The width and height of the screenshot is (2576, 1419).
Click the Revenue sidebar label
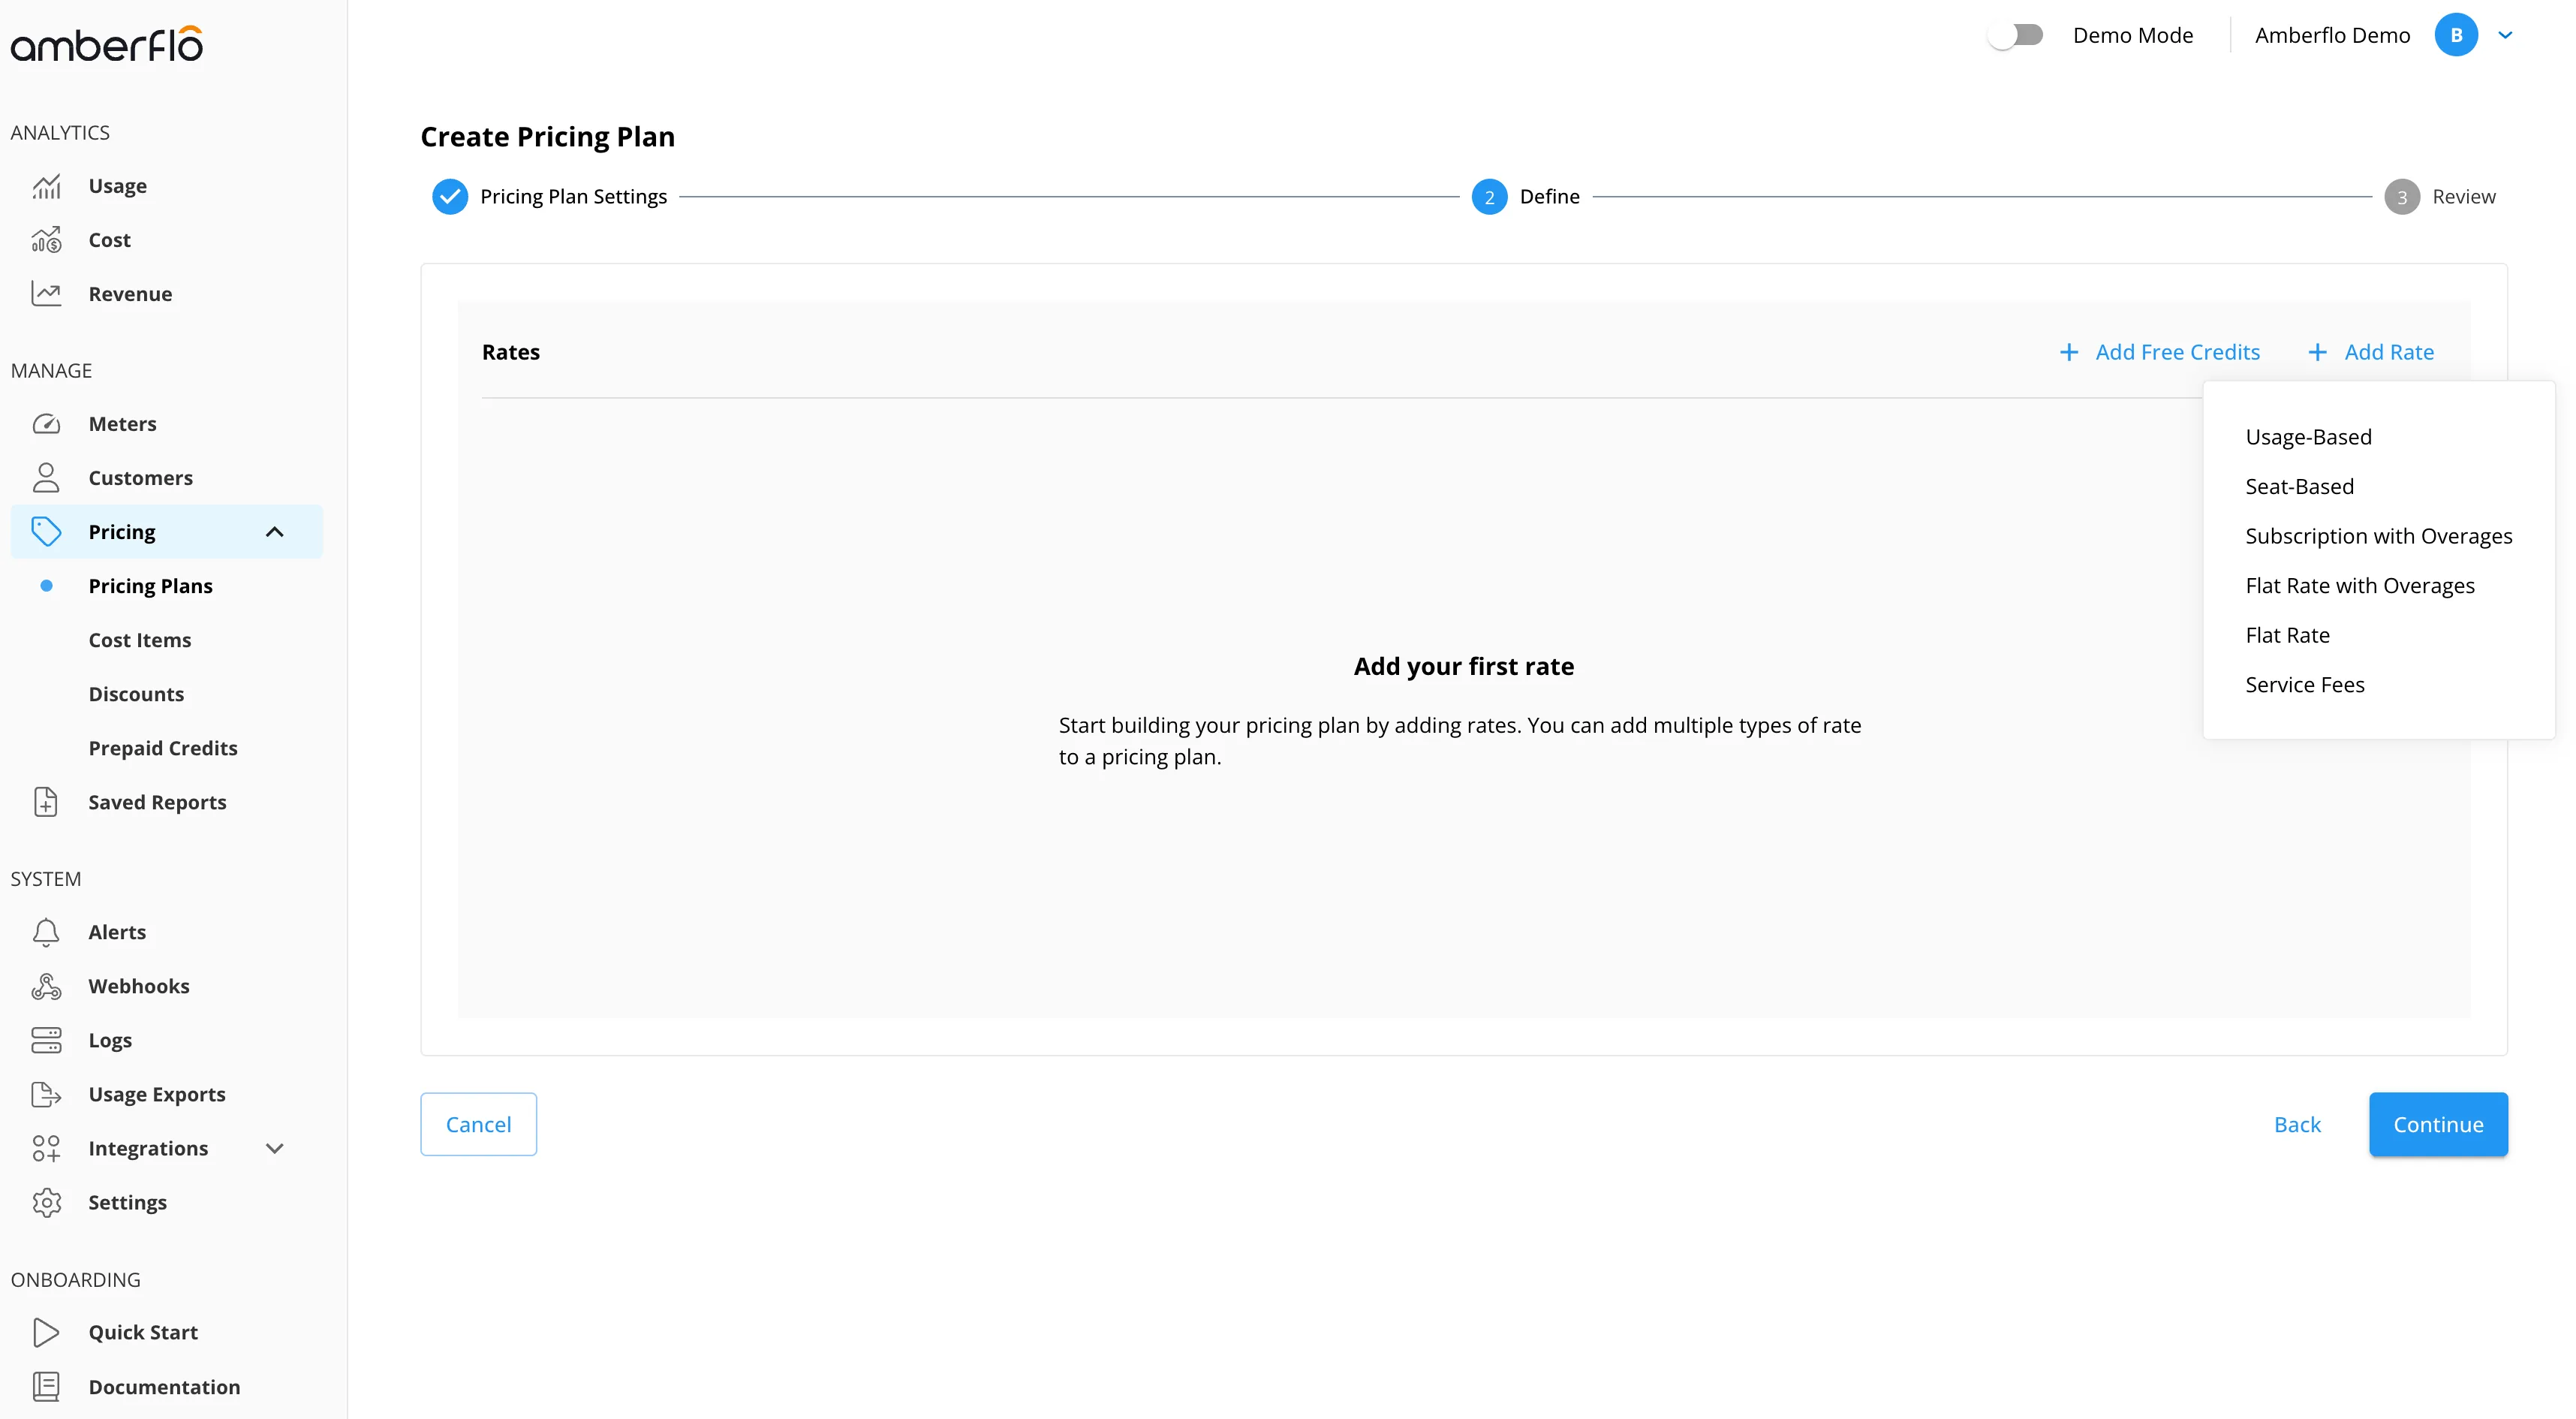tap(130, 294)
